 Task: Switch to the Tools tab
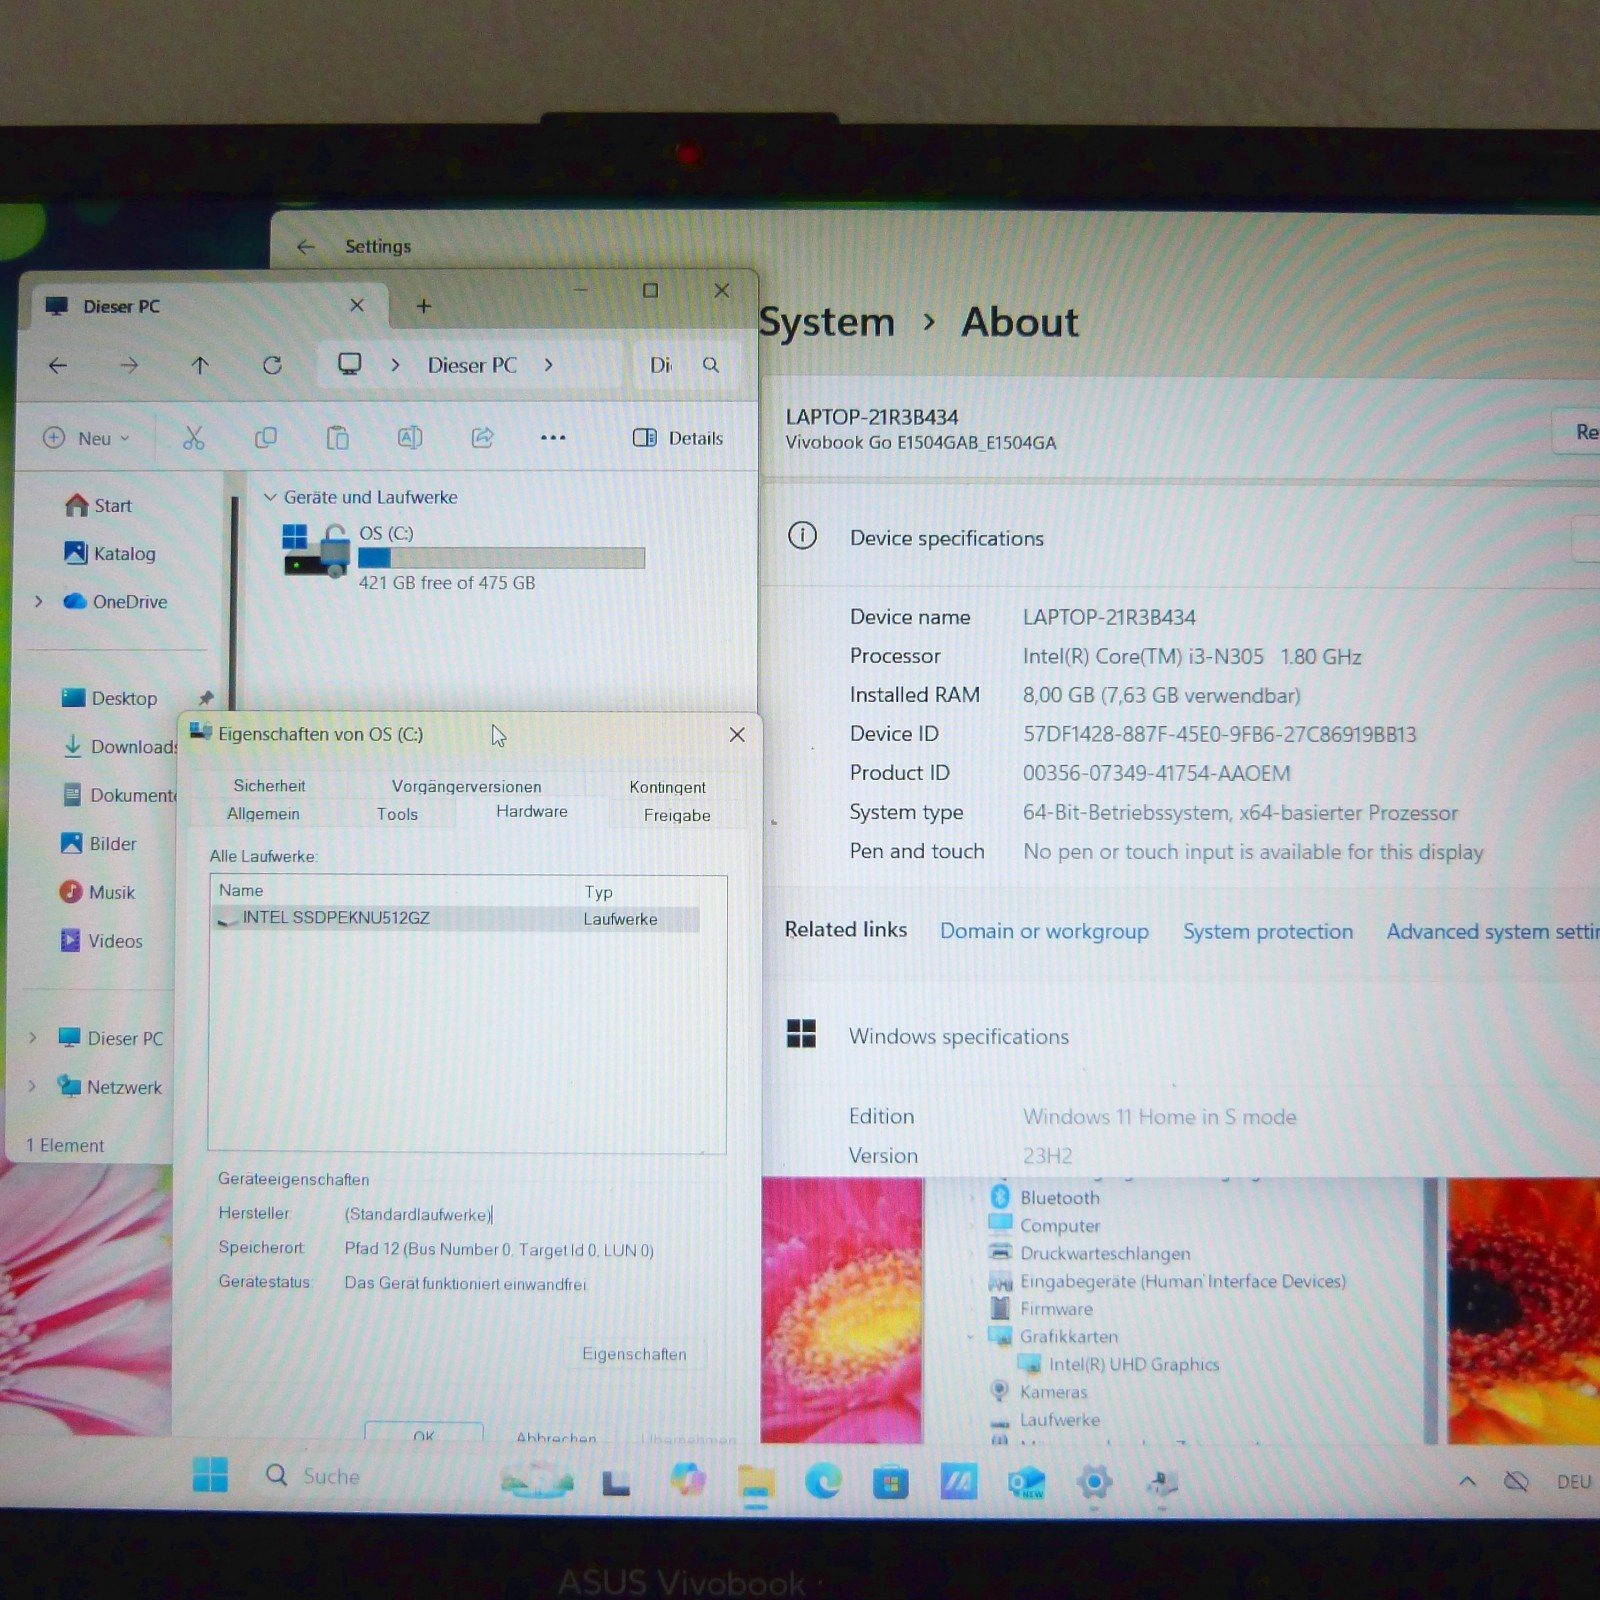point(397,814)
